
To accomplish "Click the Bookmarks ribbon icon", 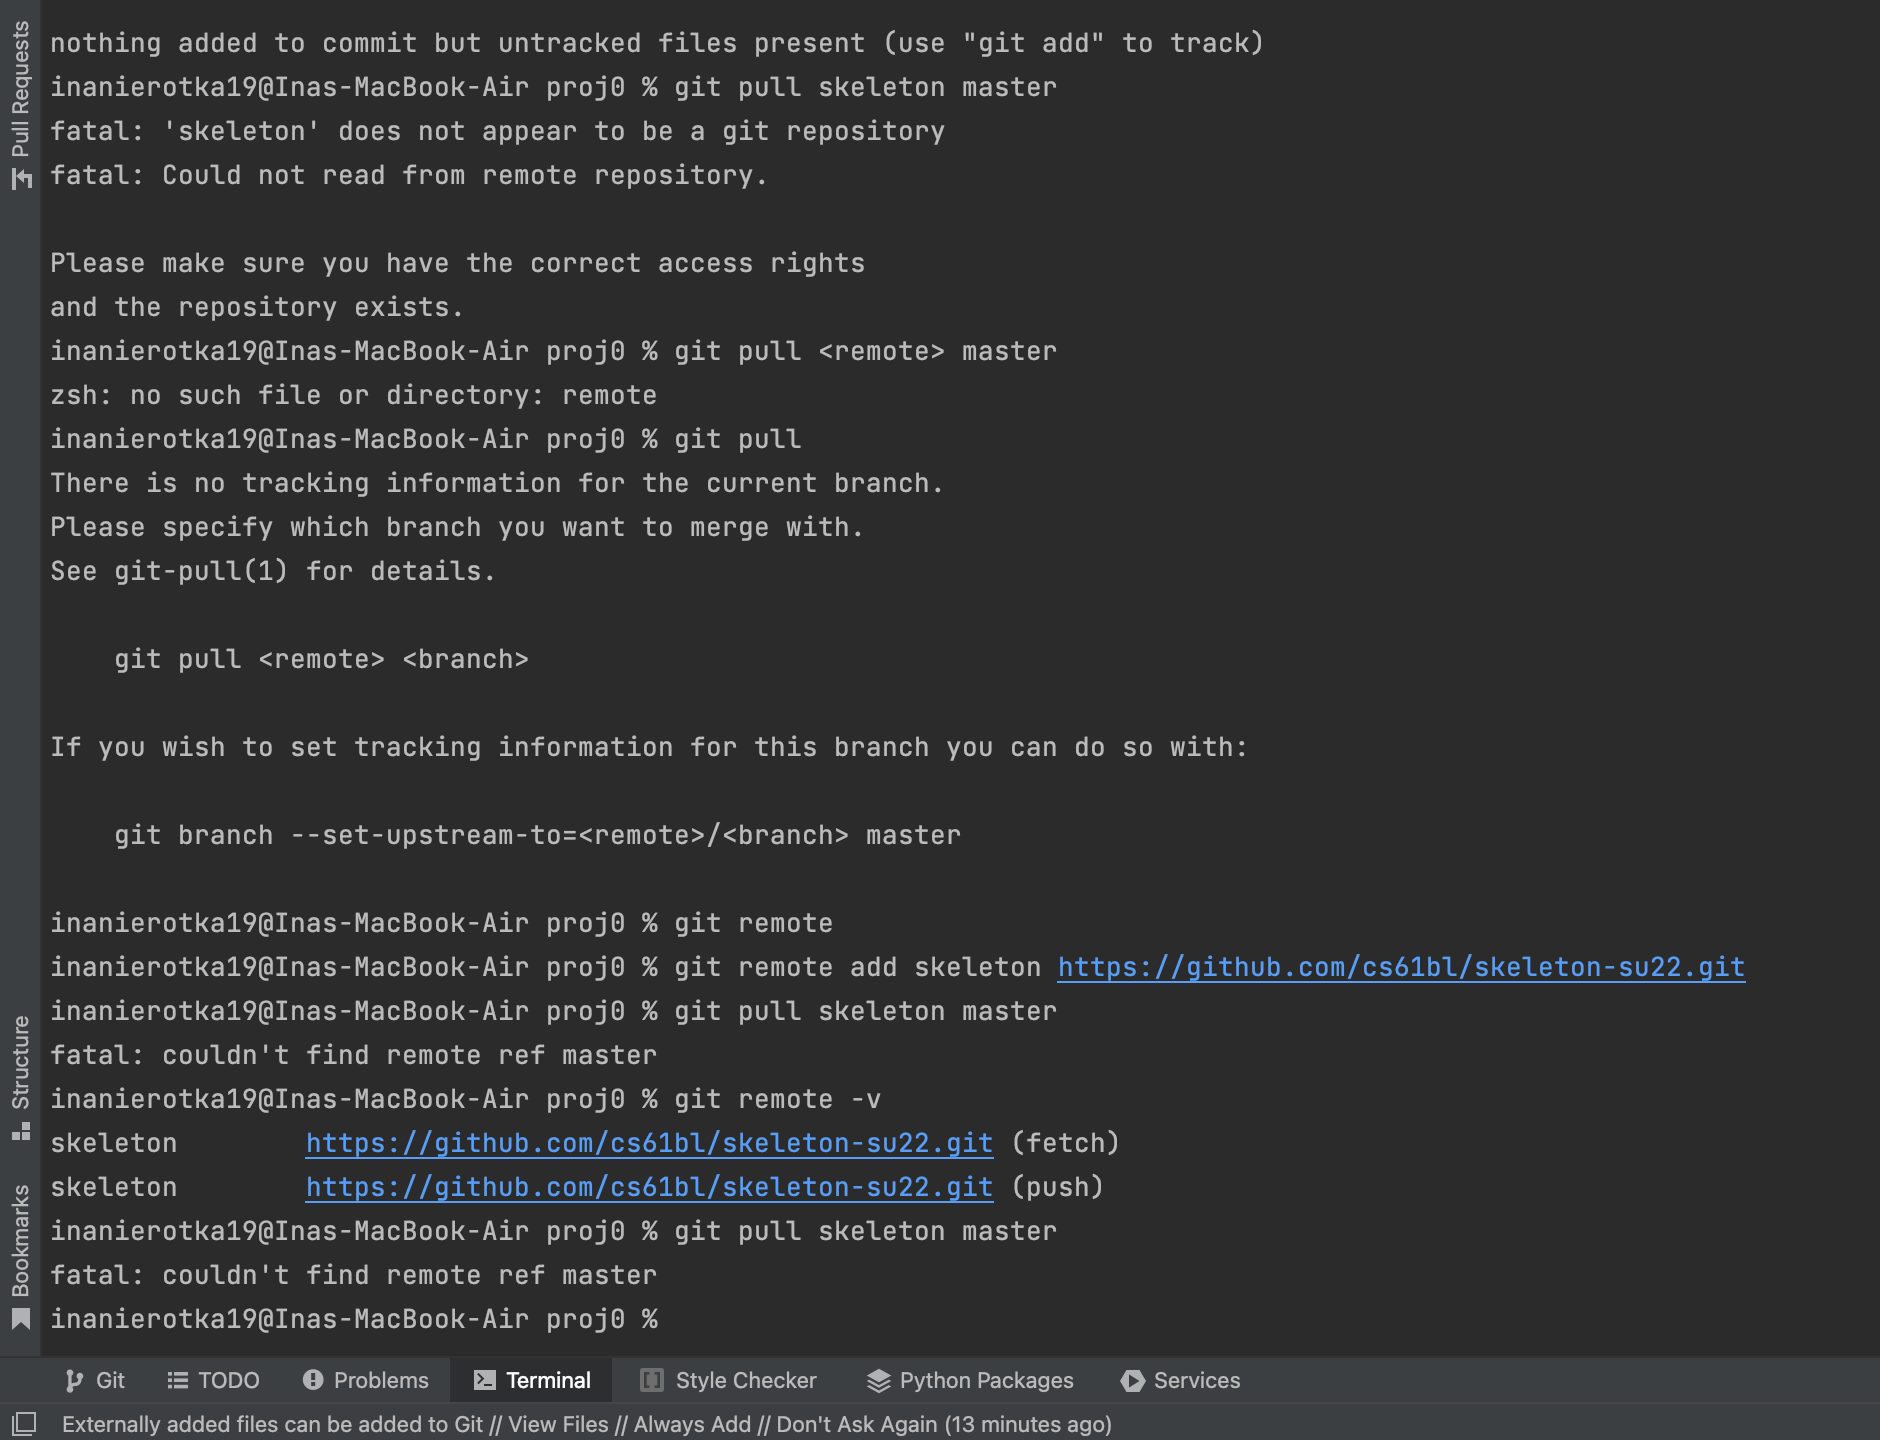I will tap(21, 1319).
